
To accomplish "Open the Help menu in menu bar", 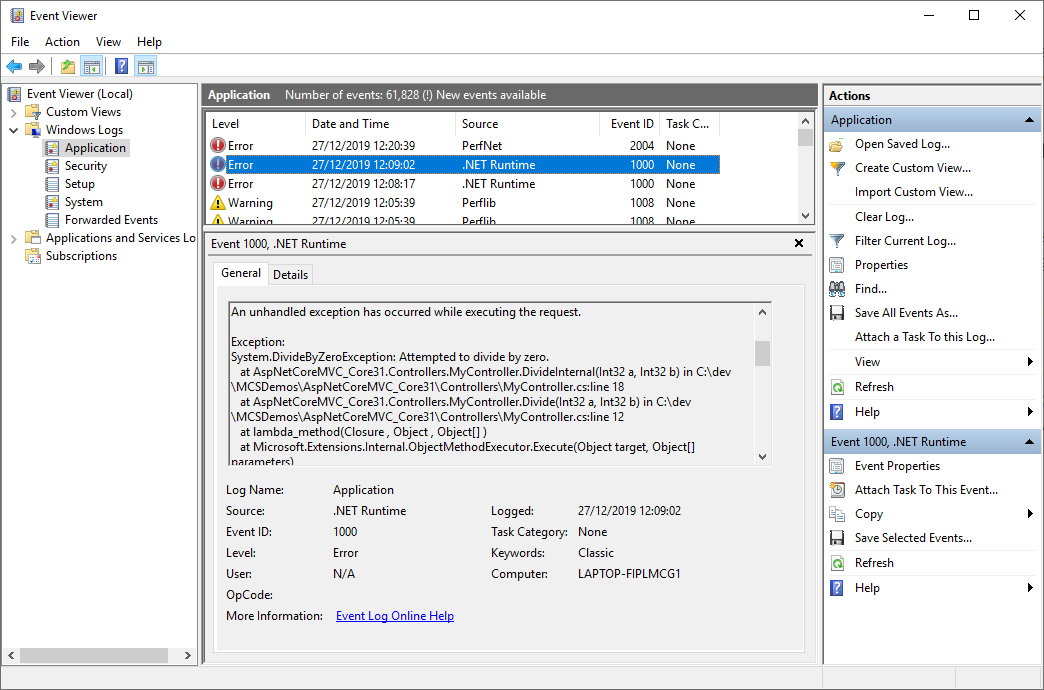I will [x=149, y=41].
